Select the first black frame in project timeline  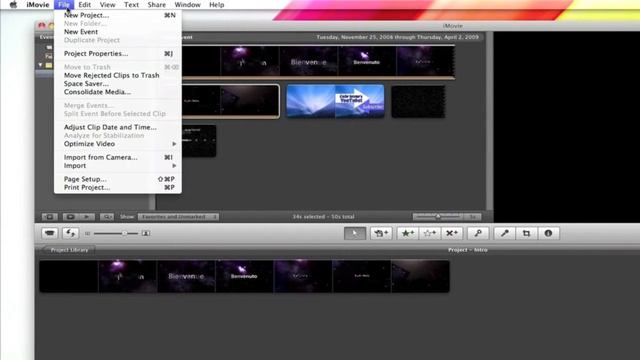[69, 276]
